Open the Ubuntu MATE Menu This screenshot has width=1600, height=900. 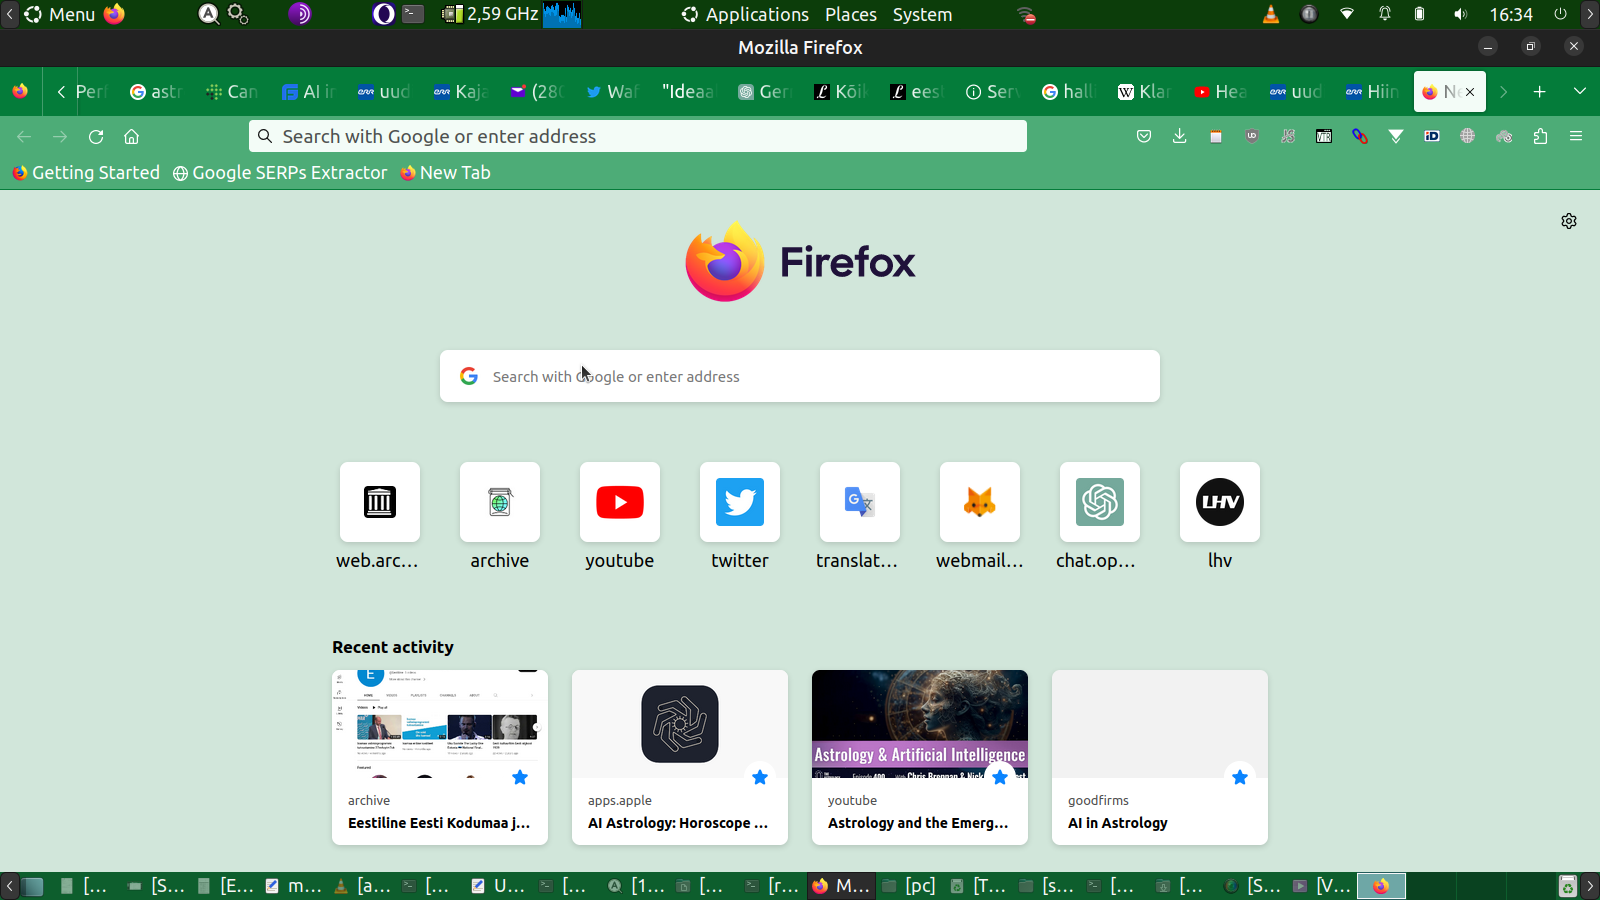60,14
